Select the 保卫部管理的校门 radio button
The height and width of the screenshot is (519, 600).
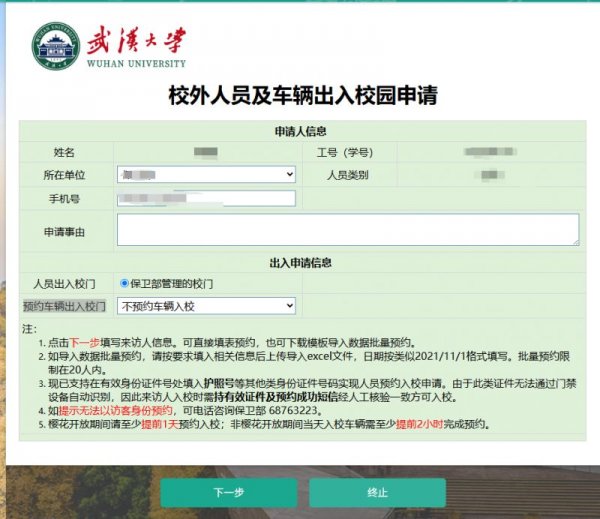[124, 283]
